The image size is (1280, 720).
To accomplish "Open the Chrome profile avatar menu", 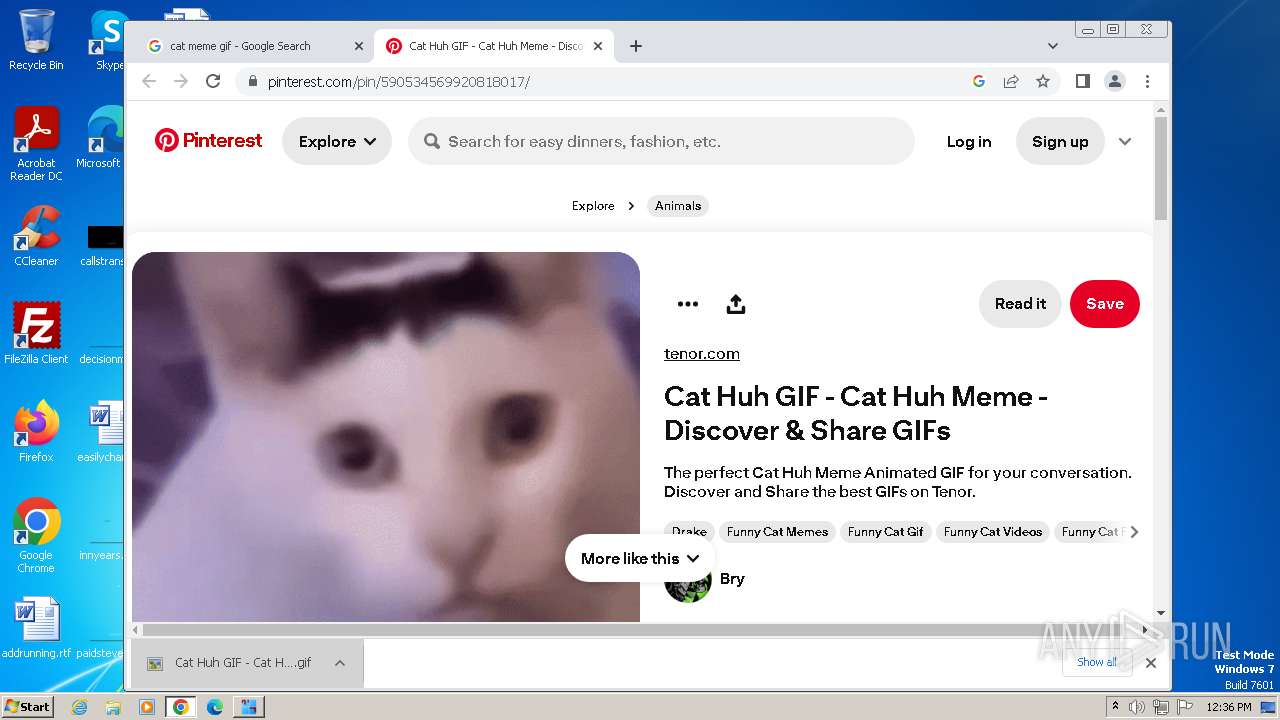I will point(1115,81).
